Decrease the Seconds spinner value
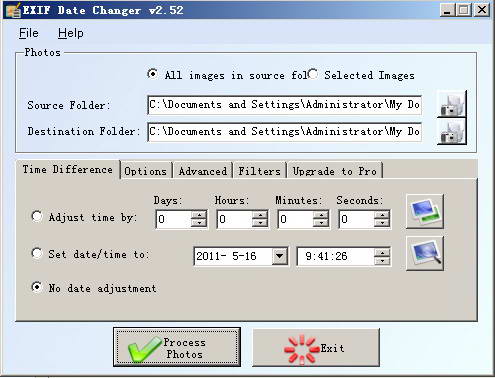Screen dimensions: 495x378 coord(382,223)
